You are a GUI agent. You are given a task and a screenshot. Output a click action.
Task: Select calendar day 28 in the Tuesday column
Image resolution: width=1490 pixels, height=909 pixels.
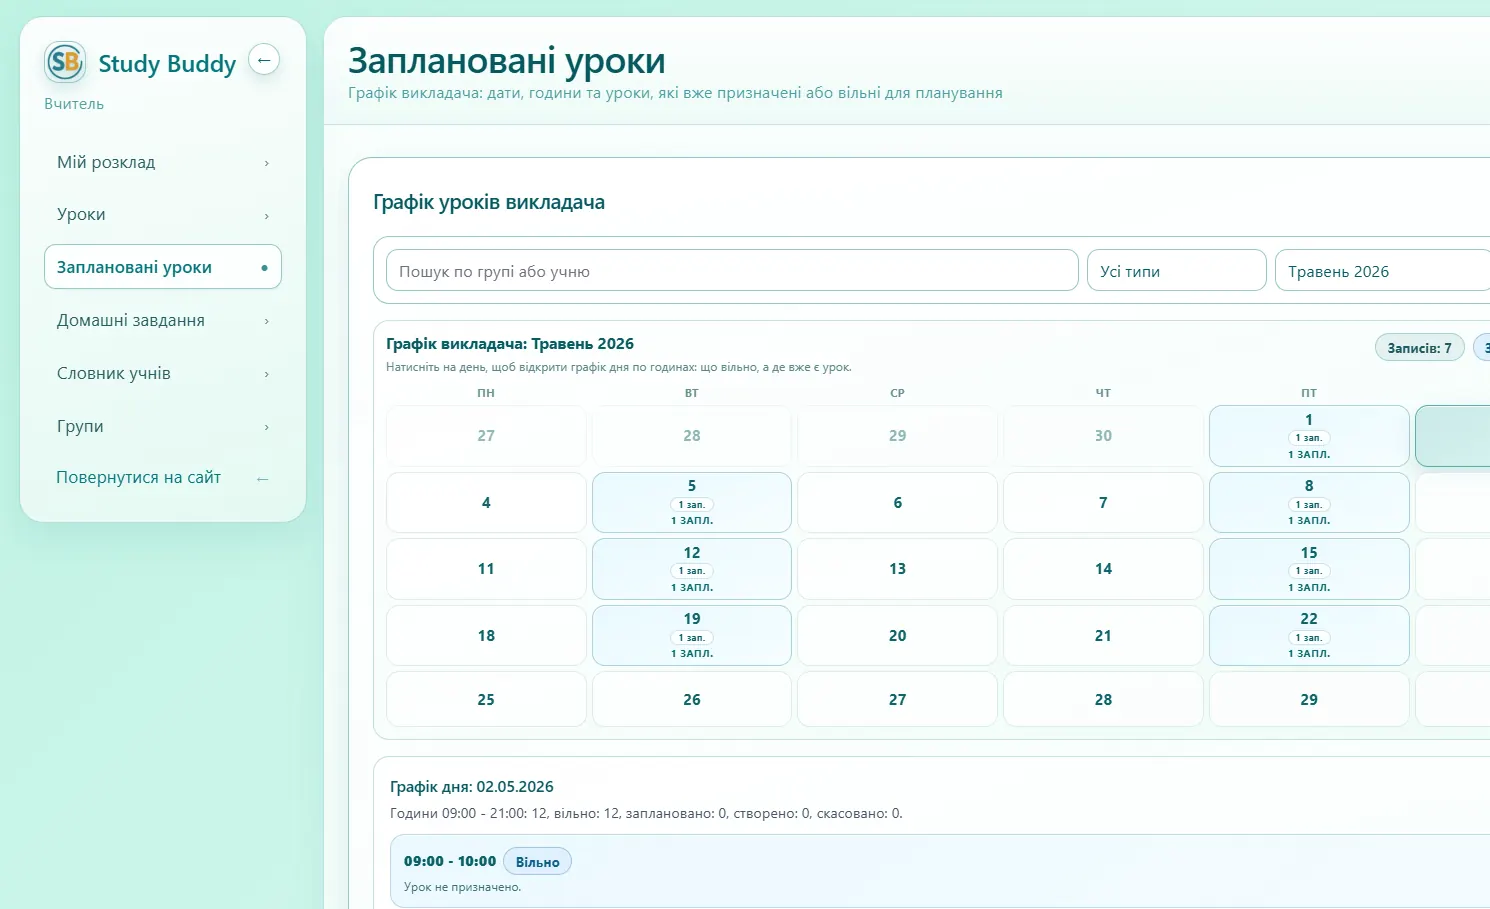(x=692, y=436)
